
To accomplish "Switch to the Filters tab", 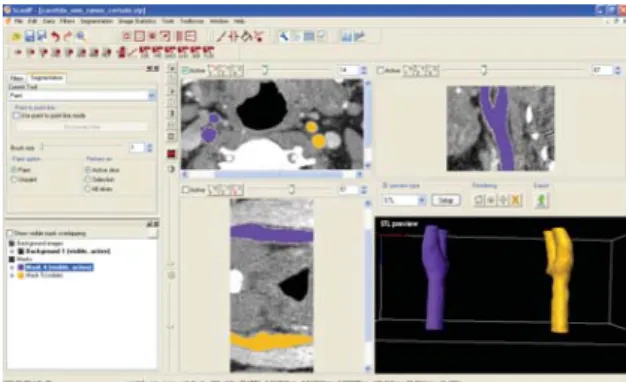I will (17, 79).
